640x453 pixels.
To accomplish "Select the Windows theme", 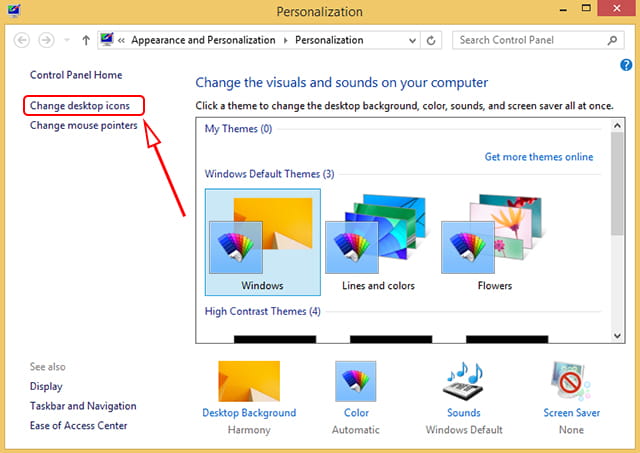I will click(x=262, y=242).
